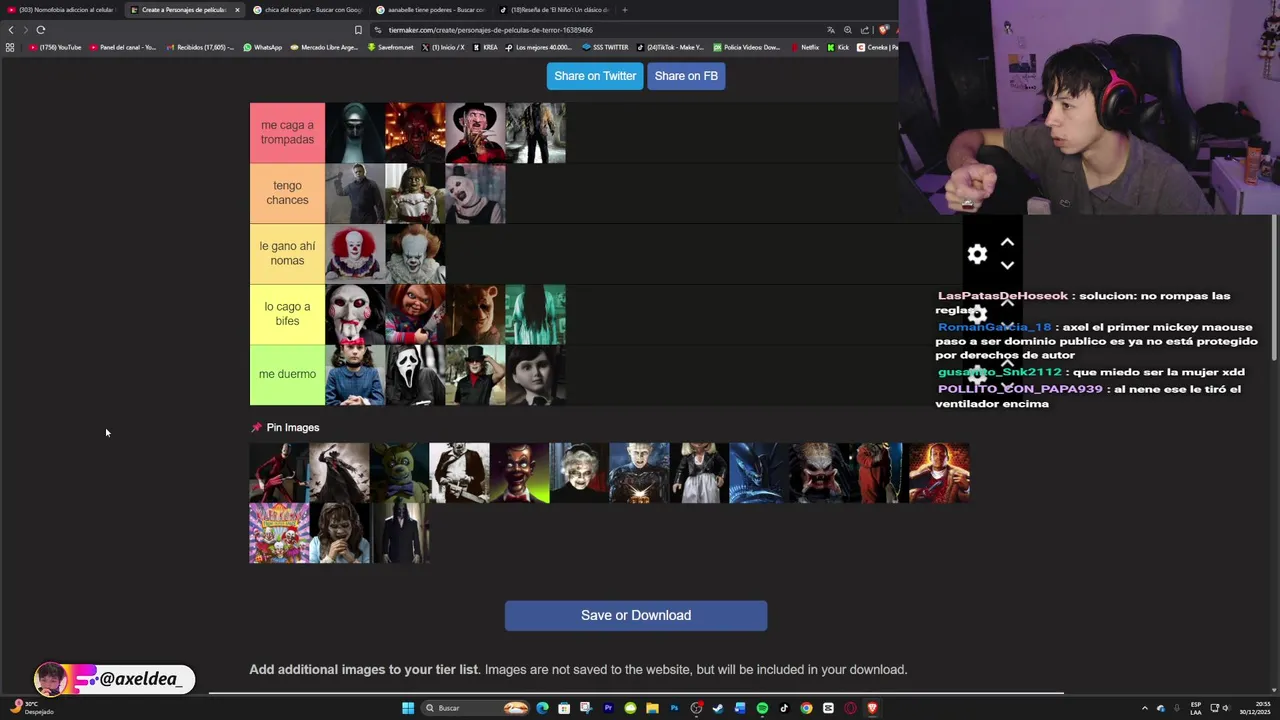Click Leatherface image in the unranked pool

(x=459, y=473)
